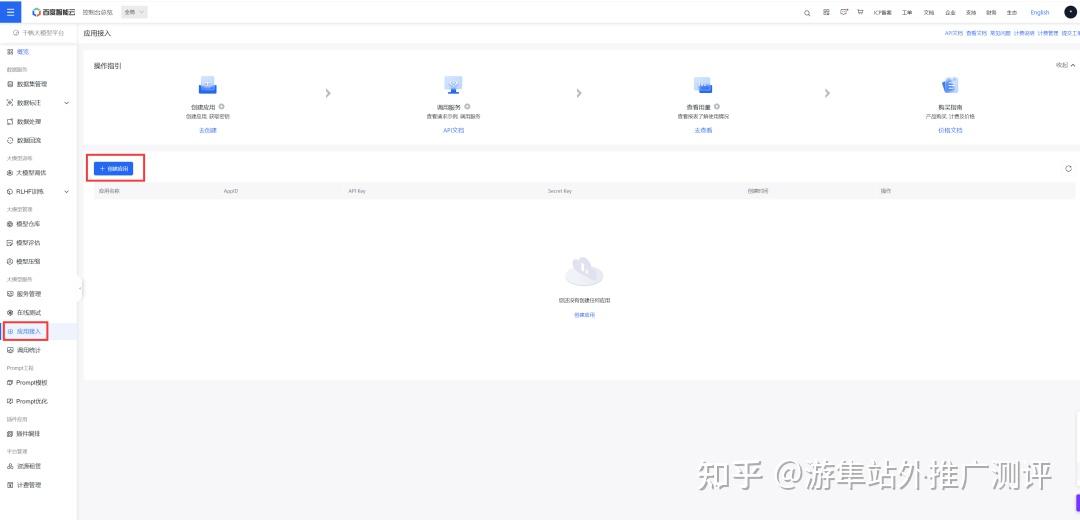1080x520 pixels.
Task: Expand the RLHF训练 submenu chevron
Action: point(67,191)
